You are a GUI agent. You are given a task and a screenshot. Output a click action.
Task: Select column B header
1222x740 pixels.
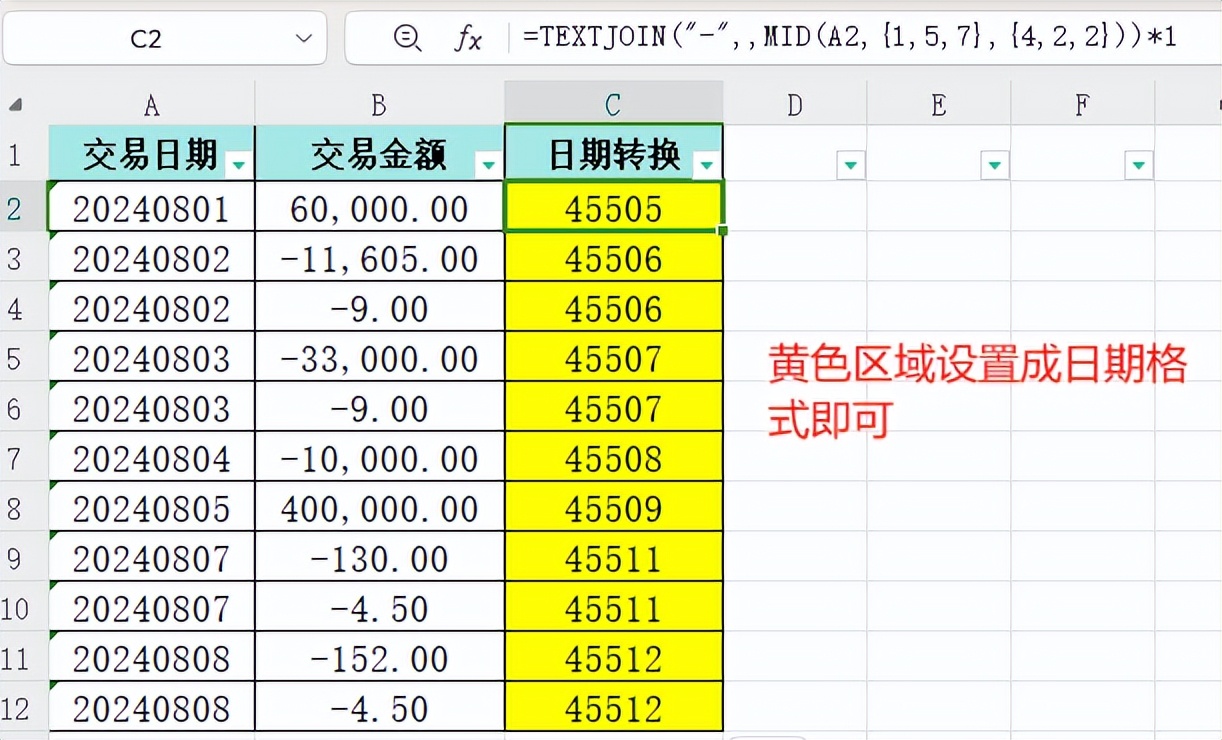tap(380, 104)
